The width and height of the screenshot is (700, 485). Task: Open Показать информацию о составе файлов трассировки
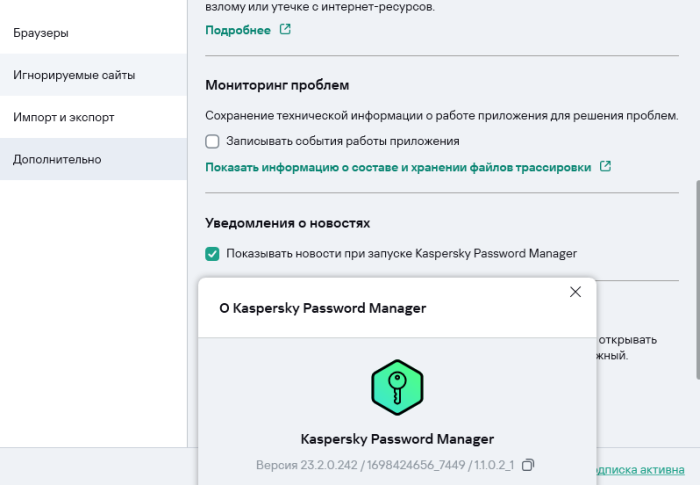pyautogui.click(x=398, y=166)
